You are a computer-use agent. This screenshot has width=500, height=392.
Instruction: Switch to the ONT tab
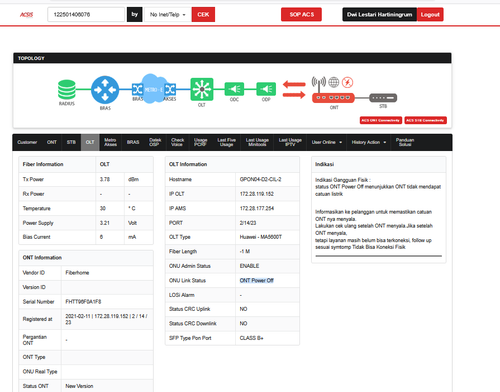coord(52,142)
